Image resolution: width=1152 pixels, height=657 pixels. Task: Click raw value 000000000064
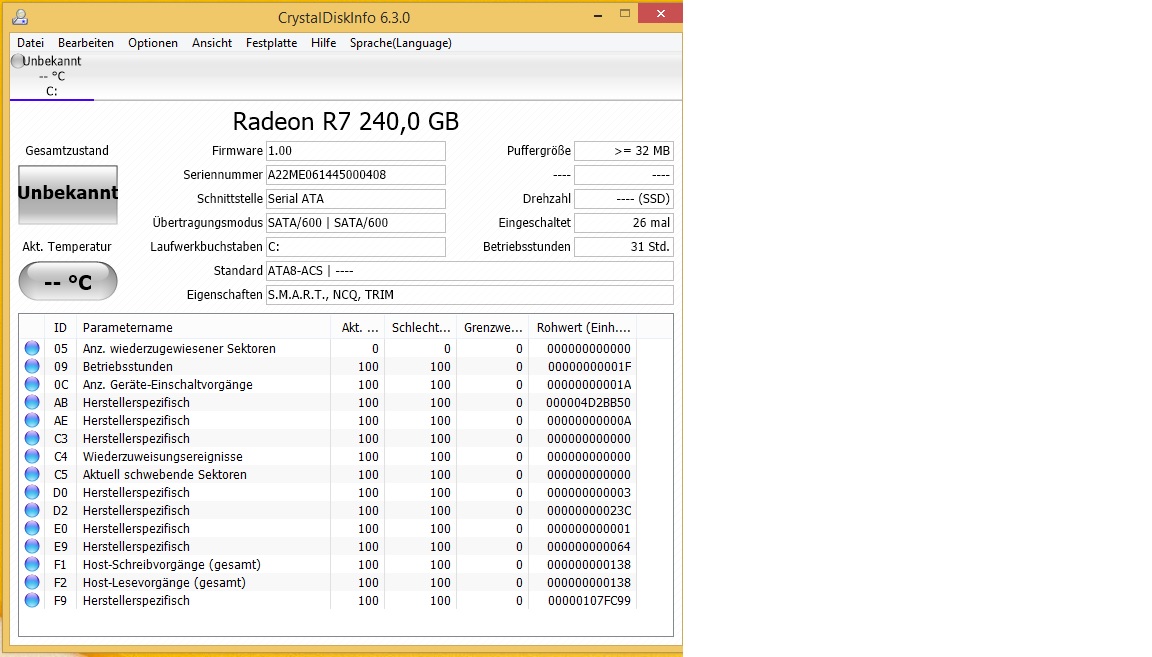(x=588, y=547)
